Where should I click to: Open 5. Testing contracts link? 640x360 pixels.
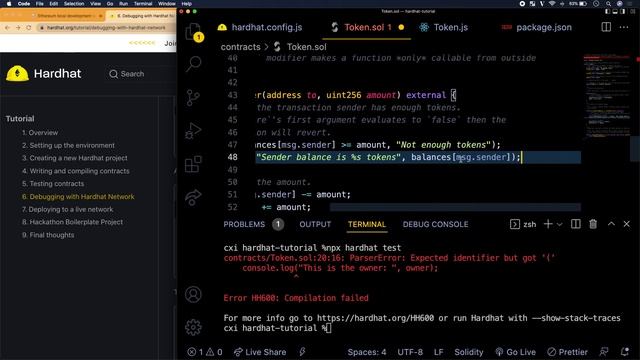click(53, 184)
